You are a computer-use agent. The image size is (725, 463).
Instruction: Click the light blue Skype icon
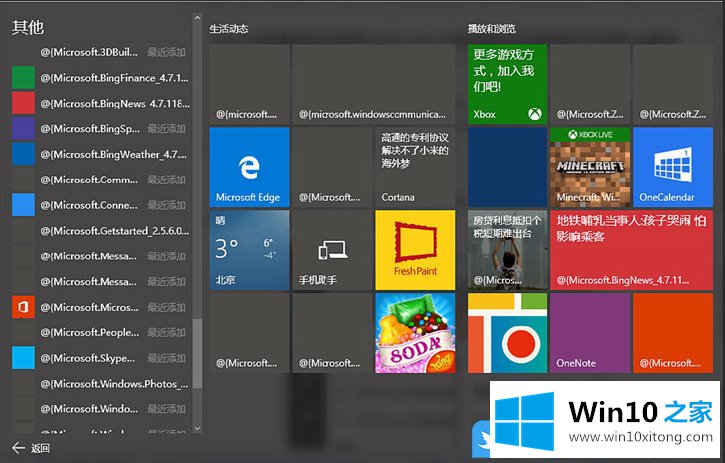click(x=23, y=358)
